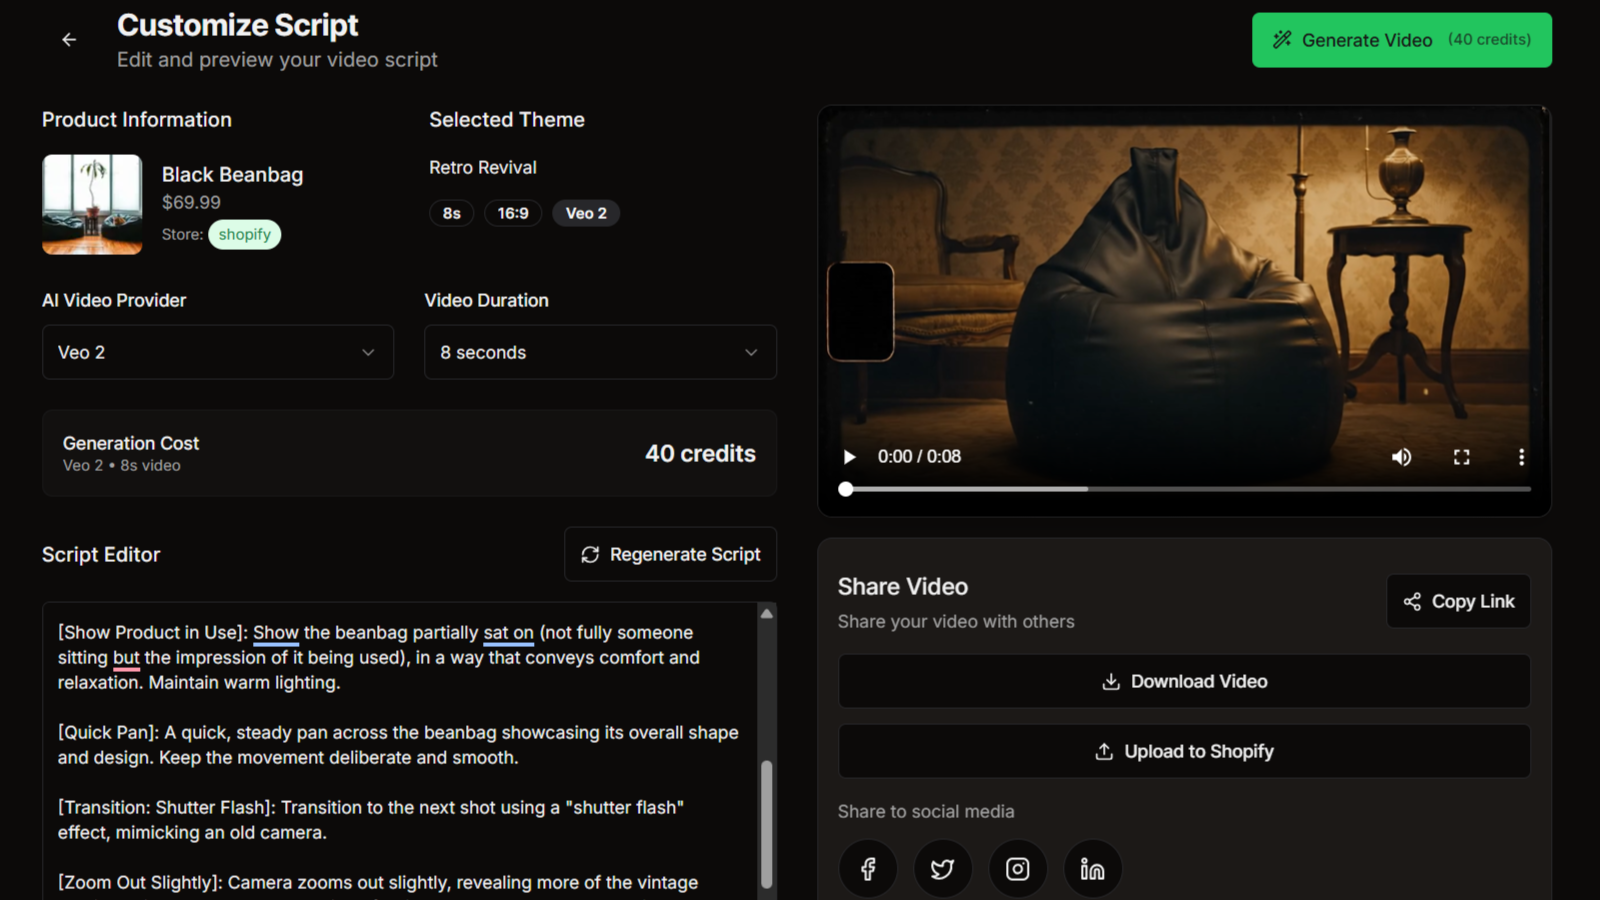
Task: Upload the video to Shopify
Action: click(x=1183, y=751)
